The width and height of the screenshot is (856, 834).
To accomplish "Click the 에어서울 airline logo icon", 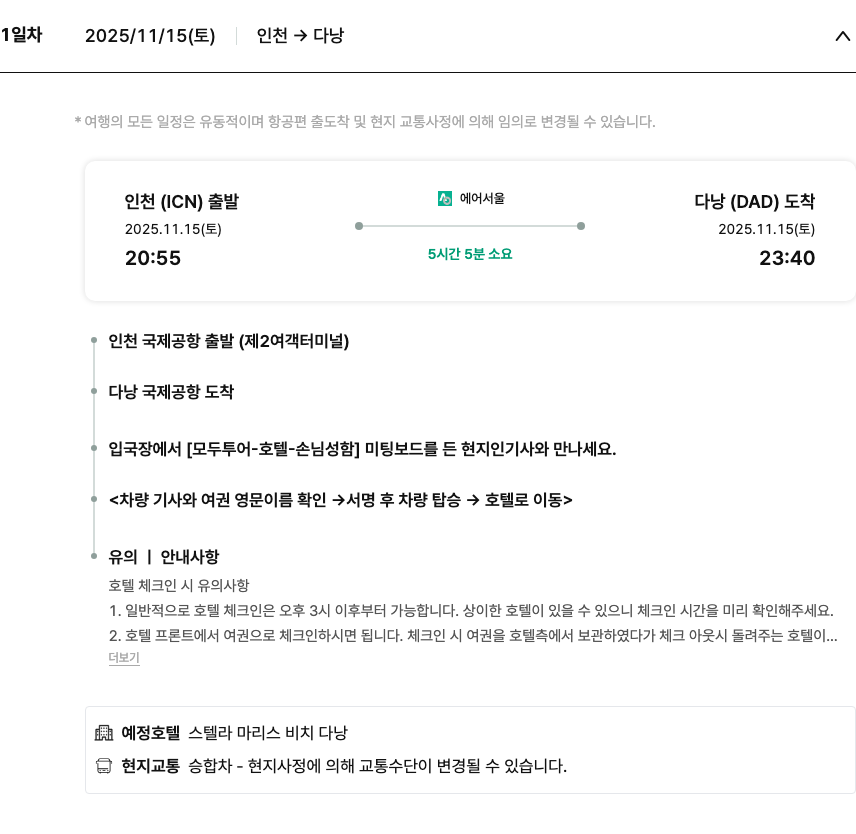I will click(x=445, y=199).
